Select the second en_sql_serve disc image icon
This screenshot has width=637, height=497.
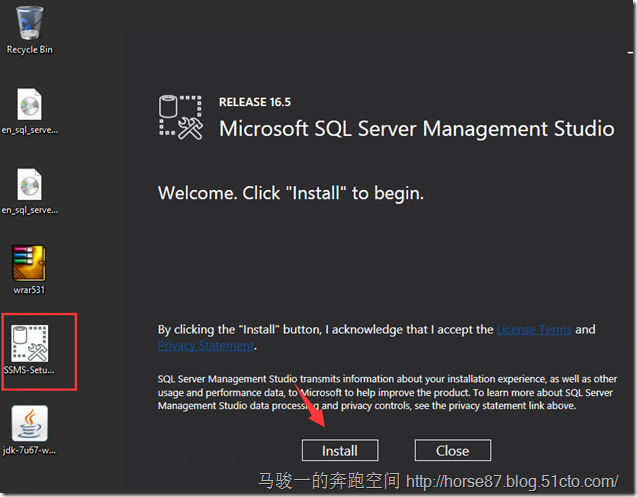(x=29, y=191)
